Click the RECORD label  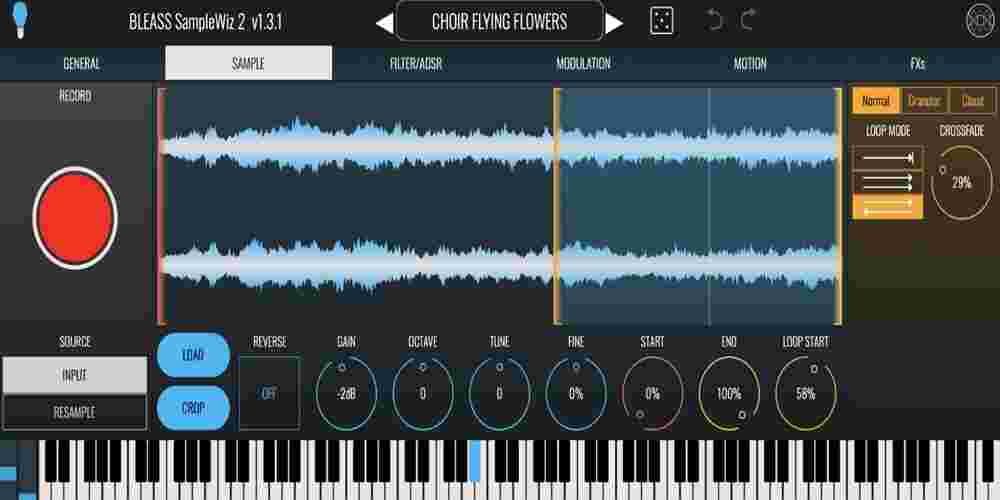[75, 96]
